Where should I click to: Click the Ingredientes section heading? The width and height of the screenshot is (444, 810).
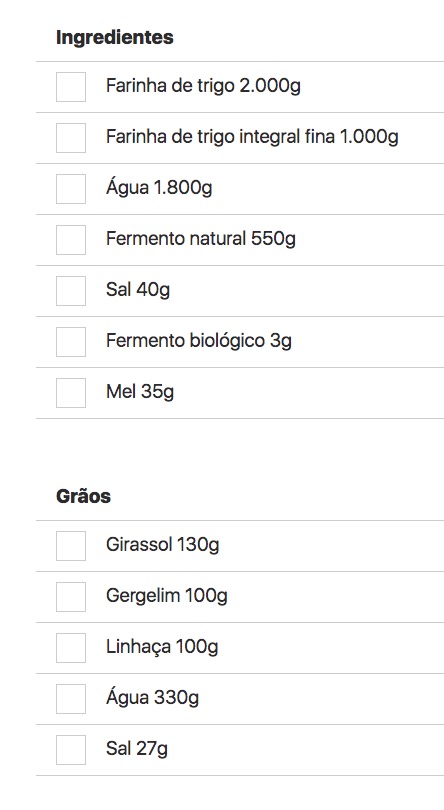click(x=115, y=38)
